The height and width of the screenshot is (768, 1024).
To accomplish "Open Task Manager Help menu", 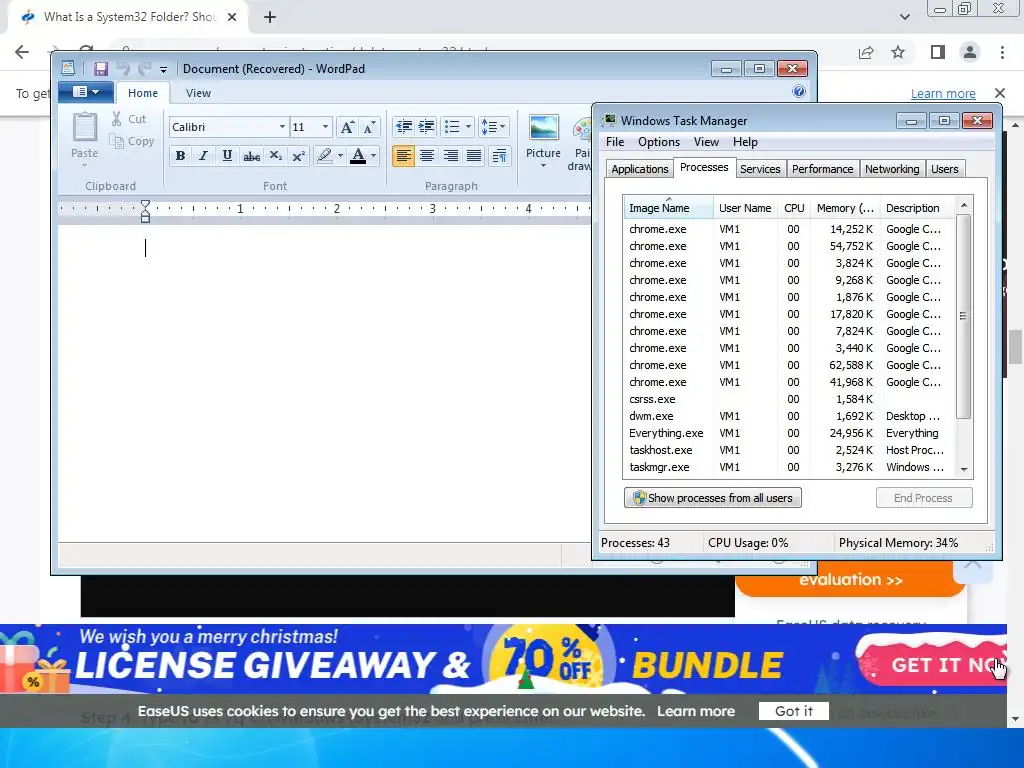I will point(745,142).
